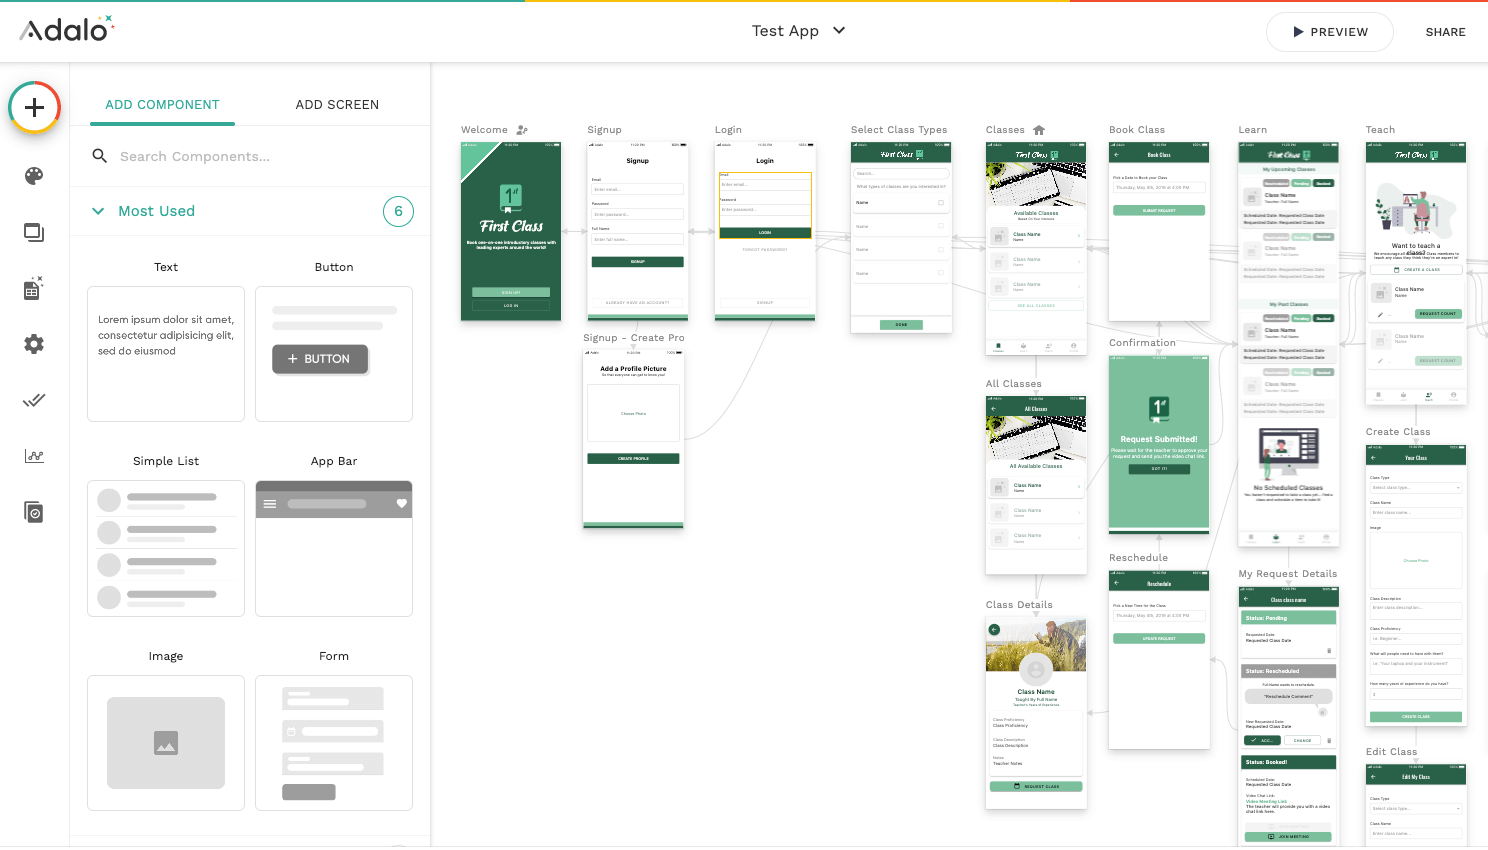Select the Publish double-checkmark icon
This screenshot has height=850, width=1488.
(x=35, y=399)
